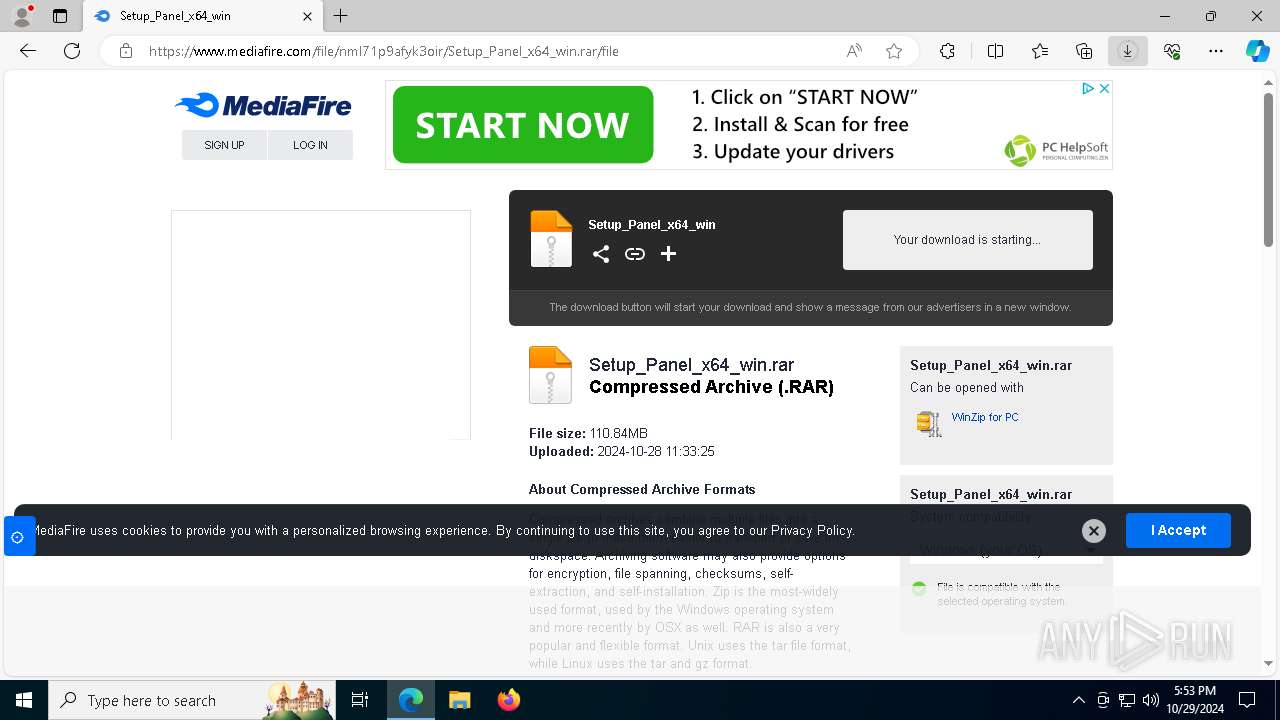This screenshot has height=720, width=1280.
Task: Dismiss the cookie banner X icon
Action: [1094, 531]
